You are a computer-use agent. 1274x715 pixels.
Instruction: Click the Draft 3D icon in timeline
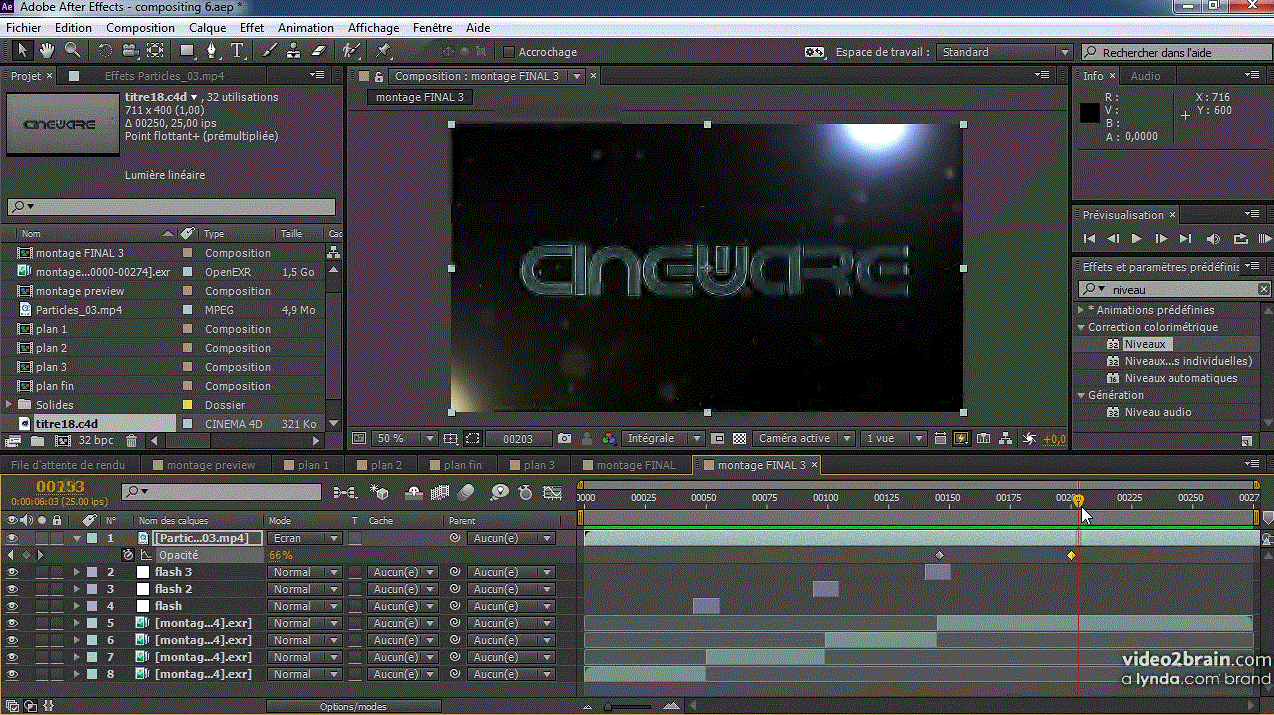click(x=379, y=492)
